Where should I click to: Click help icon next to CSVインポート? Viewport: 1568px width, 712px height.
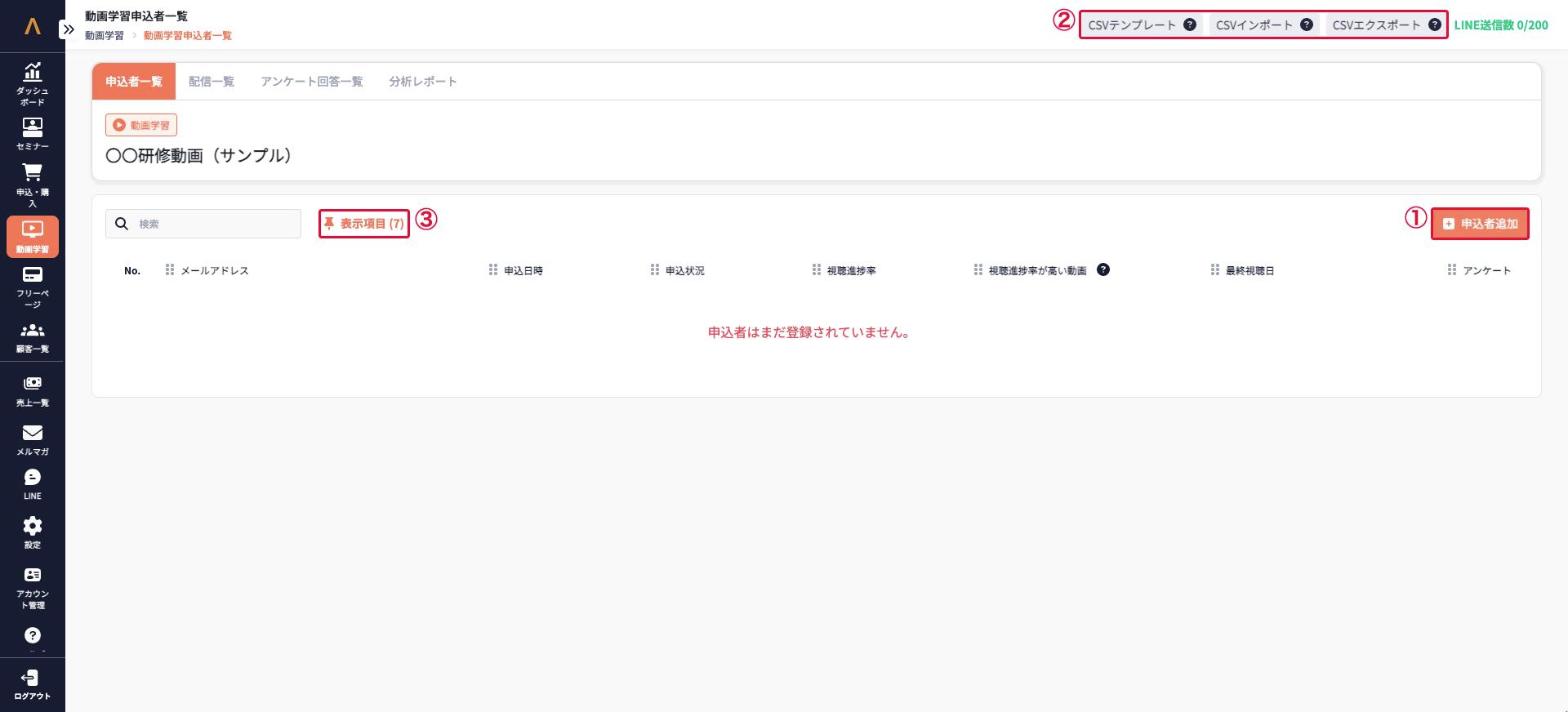pos(1306,25)
